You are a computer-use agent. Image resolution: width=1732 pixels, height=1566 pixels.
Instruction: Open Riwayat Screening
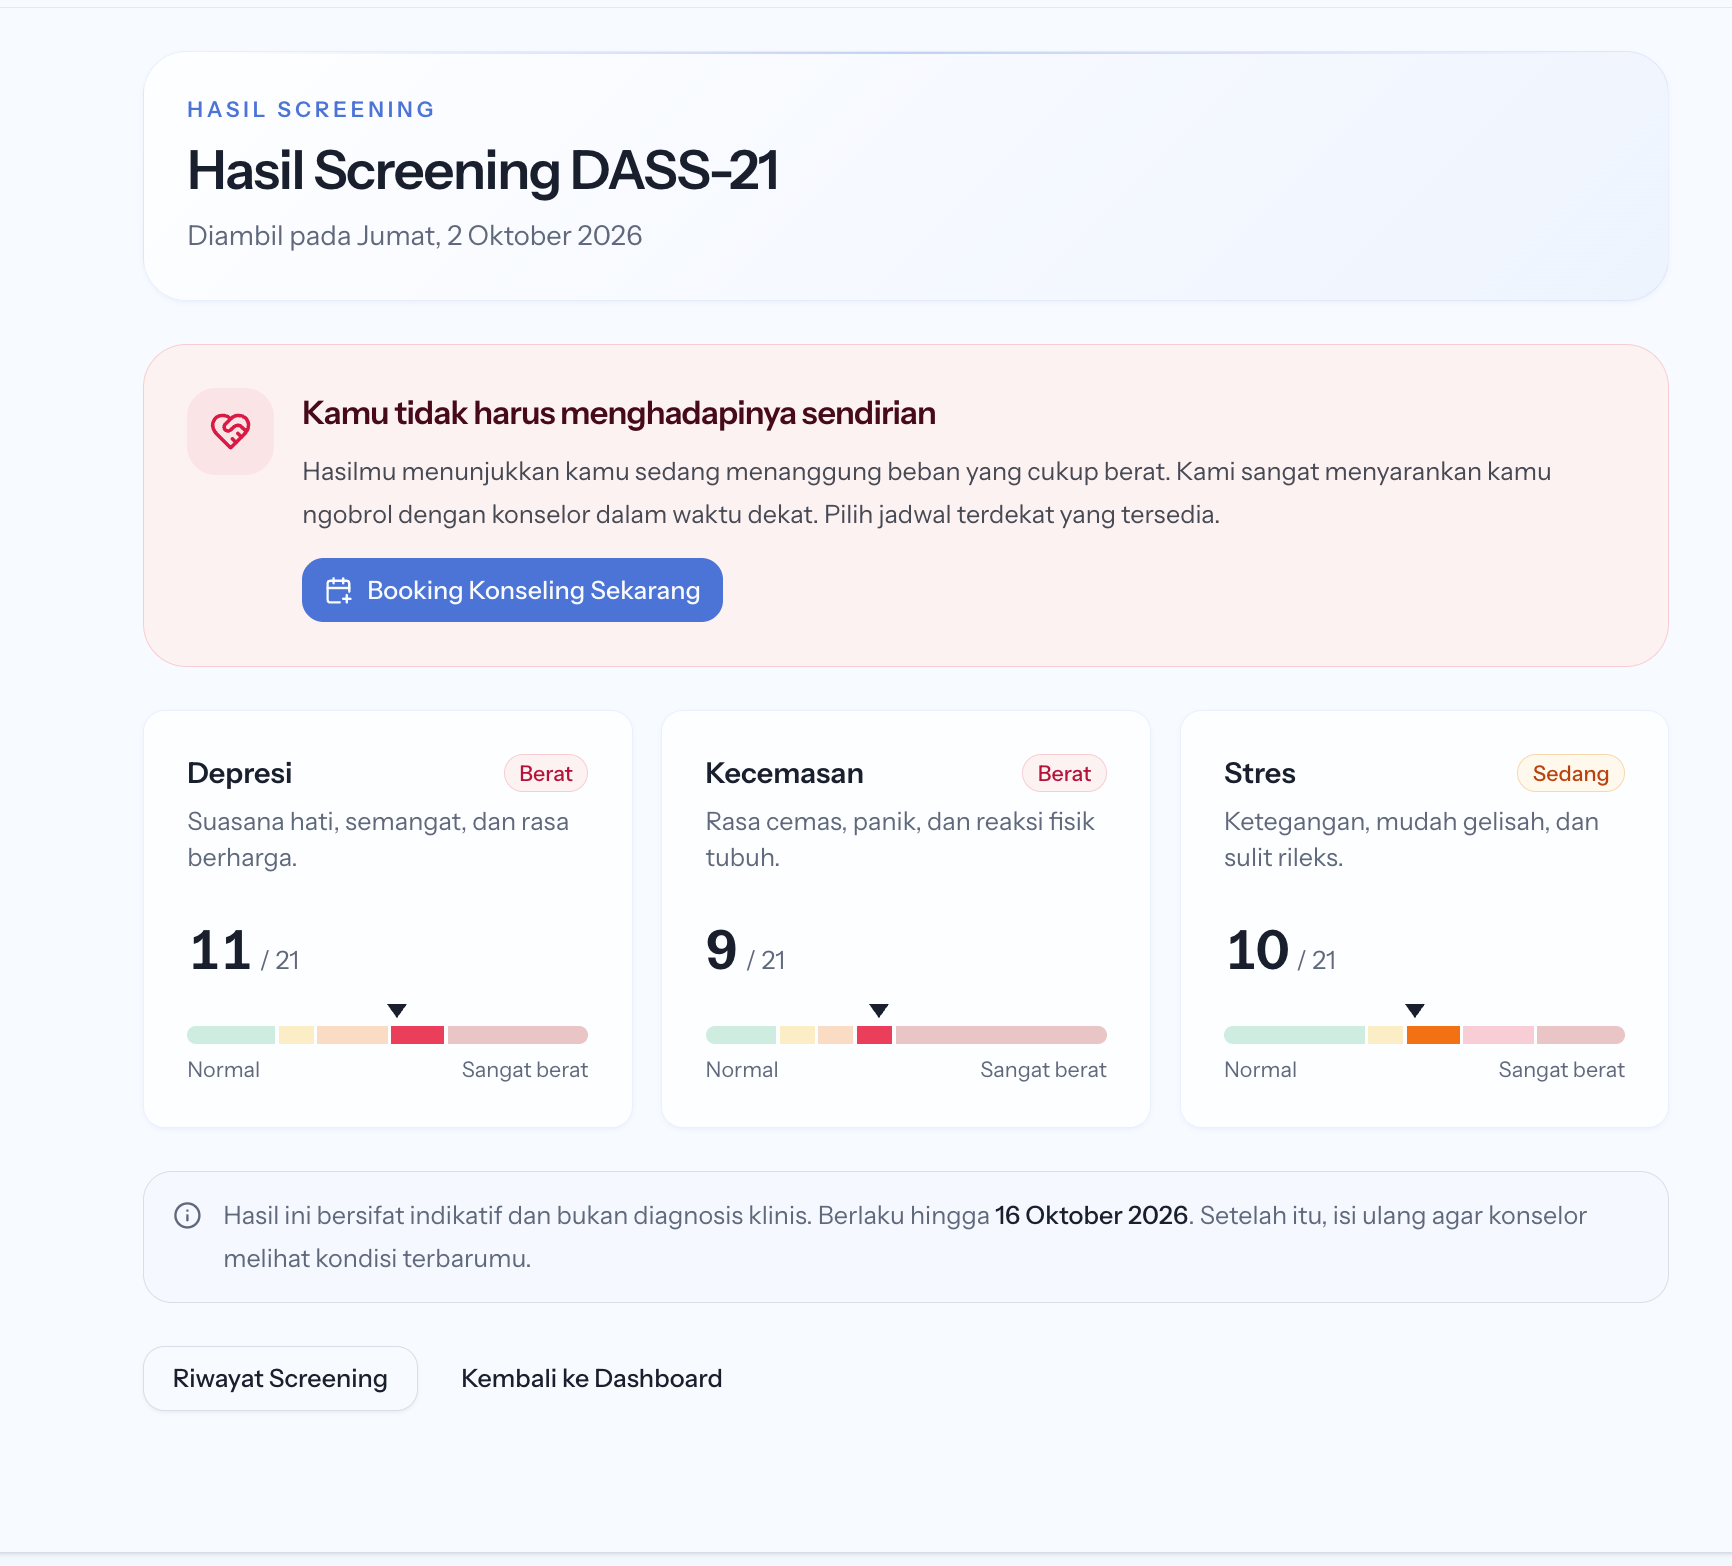click(x=280, y=1378)
